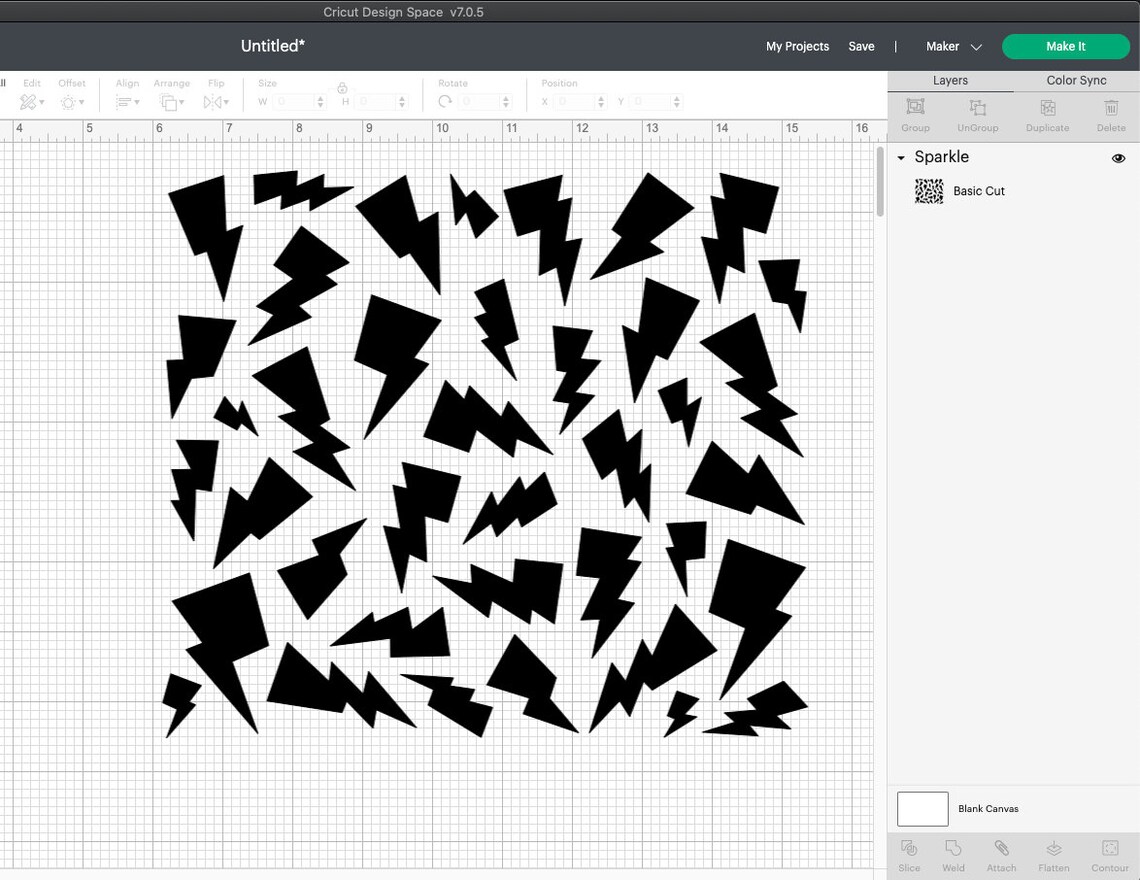Image resolution: width=1140 pixels, height=880 pixels.
Task: Click the Duplicate layer icon
Action: click(1047, 108)
